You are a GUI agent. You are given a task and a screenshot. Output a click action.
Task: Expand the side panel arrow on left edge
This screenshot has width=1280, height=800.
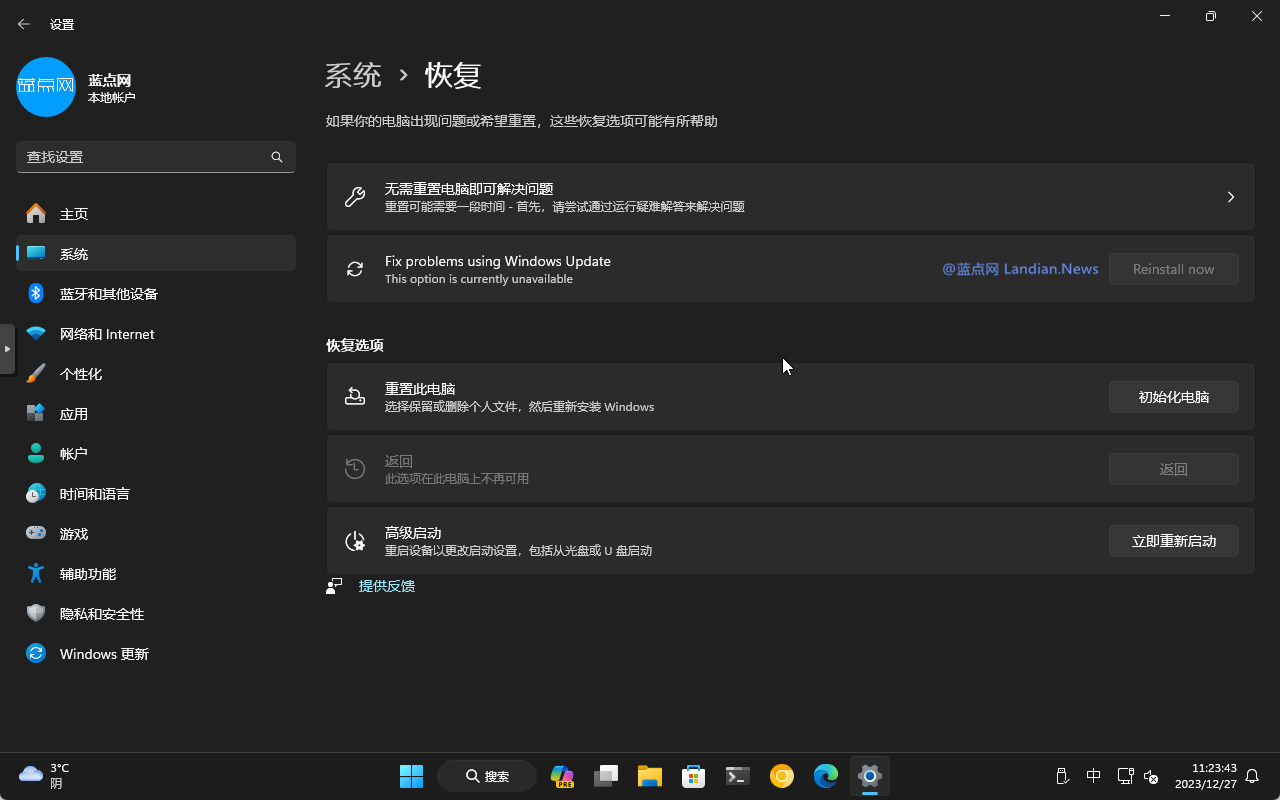7,349
